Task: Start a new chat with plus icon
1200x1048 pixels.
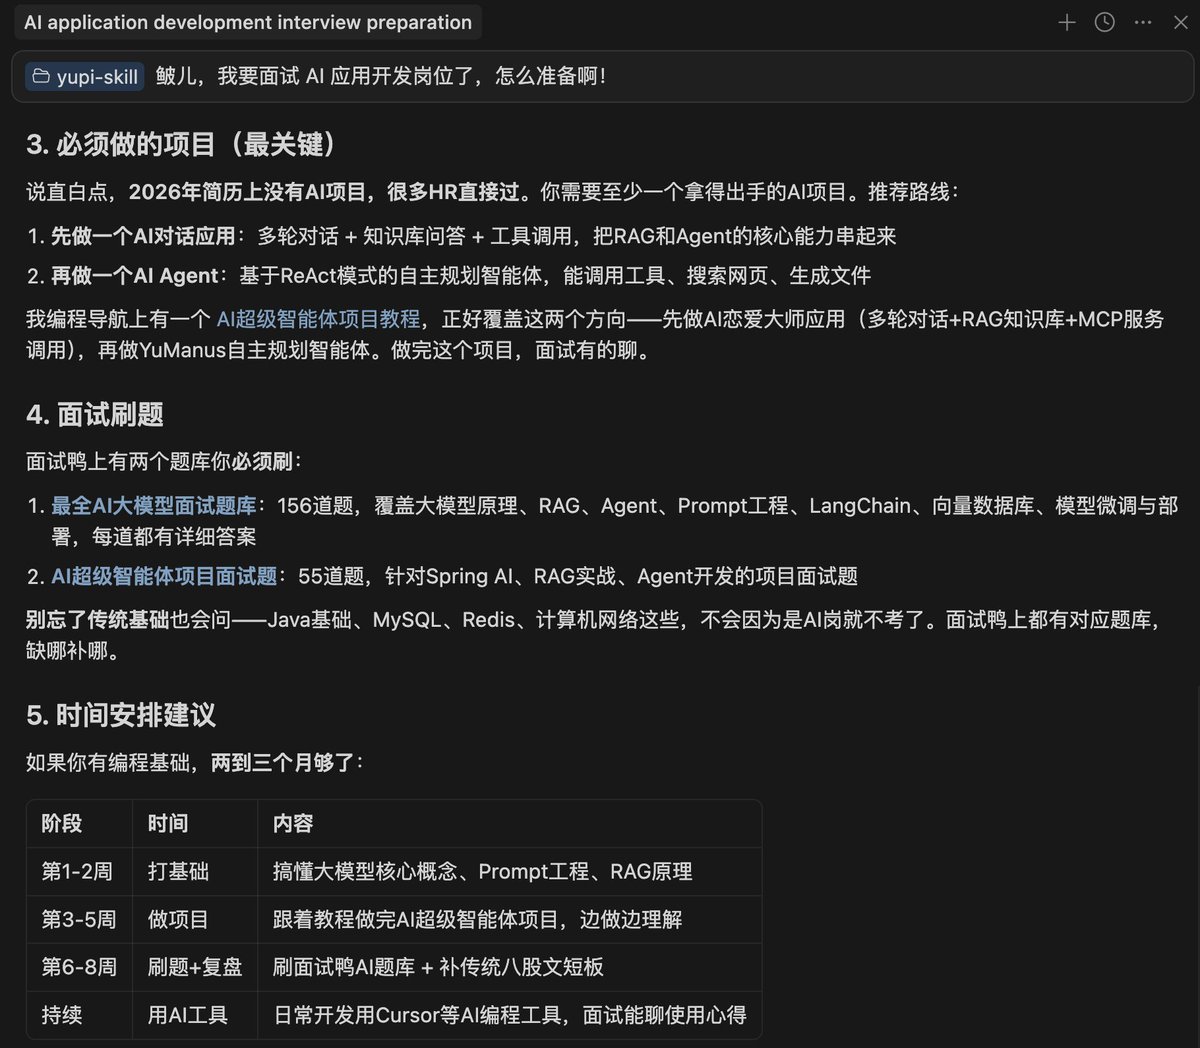Action: (x=1067, y=22)
